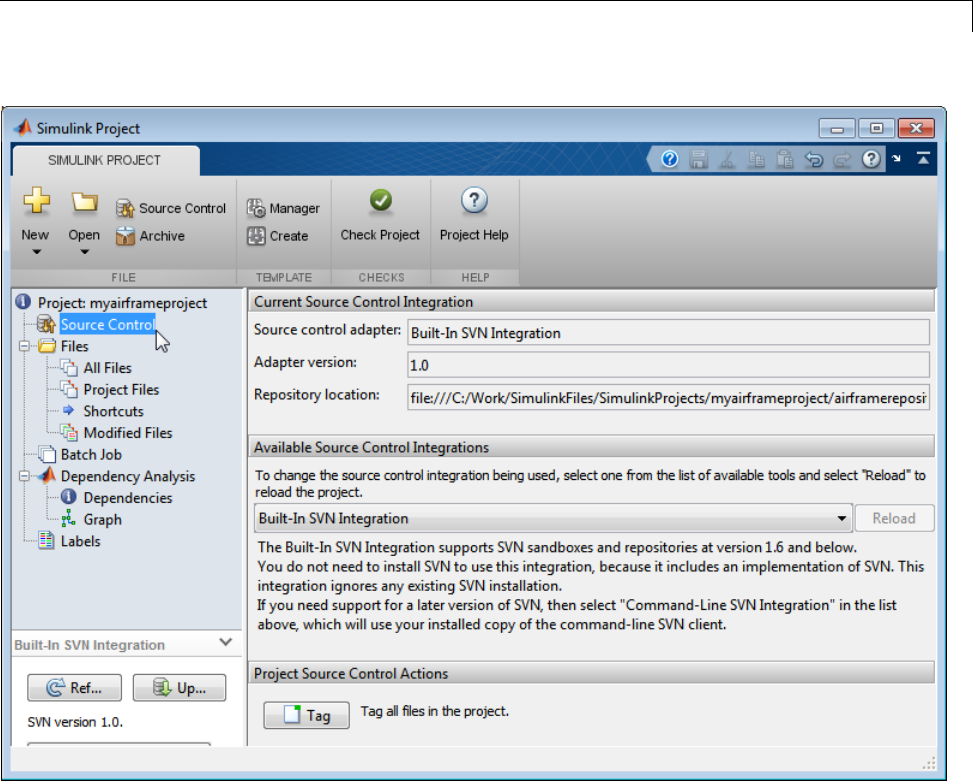The height and width of the screenshot is (781, 973).
Task: Click the Redo arrow icon
Action: pos(842,160)
